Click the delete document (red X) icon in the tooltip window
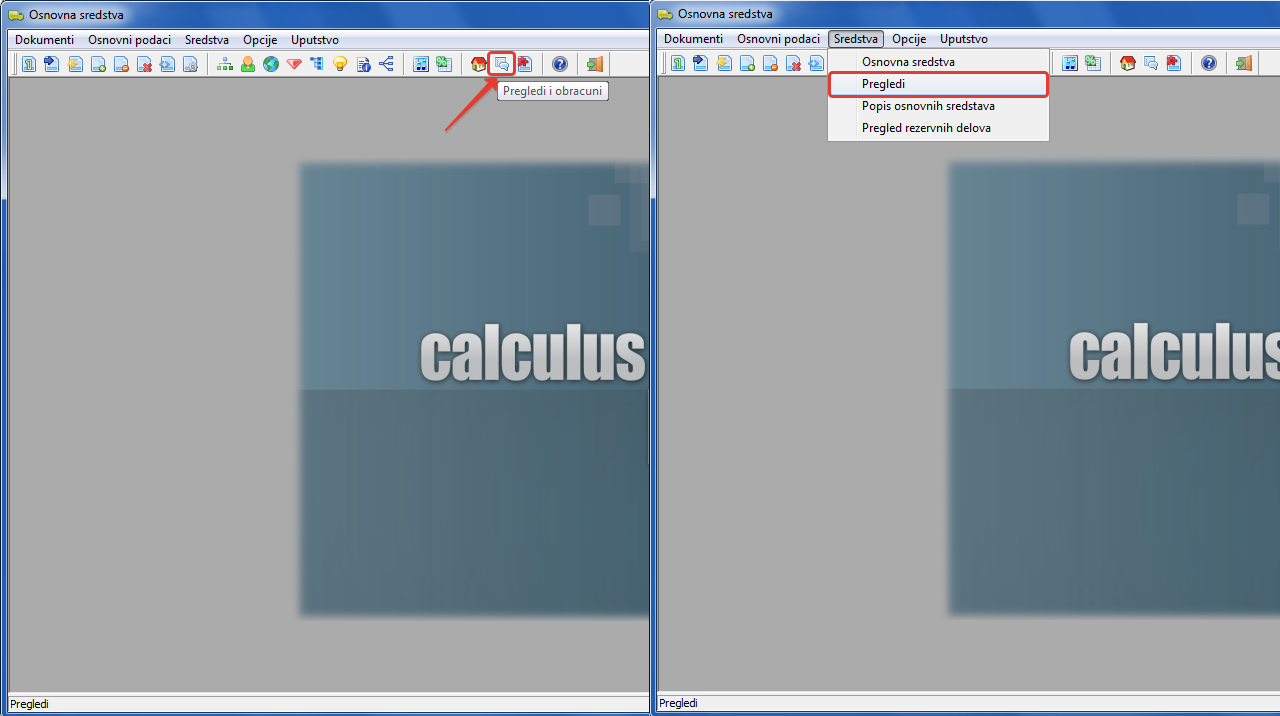The image size is (1280, 716). pyautogui.click(x=144, y=64)
